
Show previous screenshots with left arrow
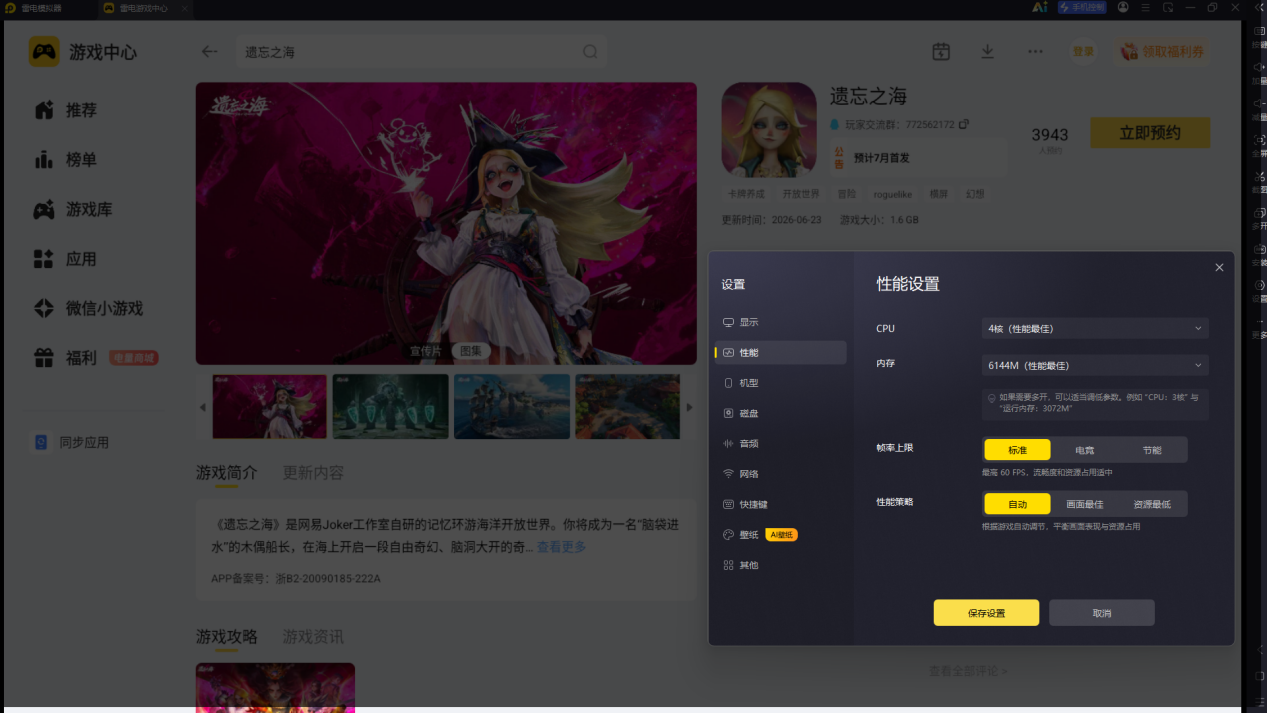(x=203, y=407)
